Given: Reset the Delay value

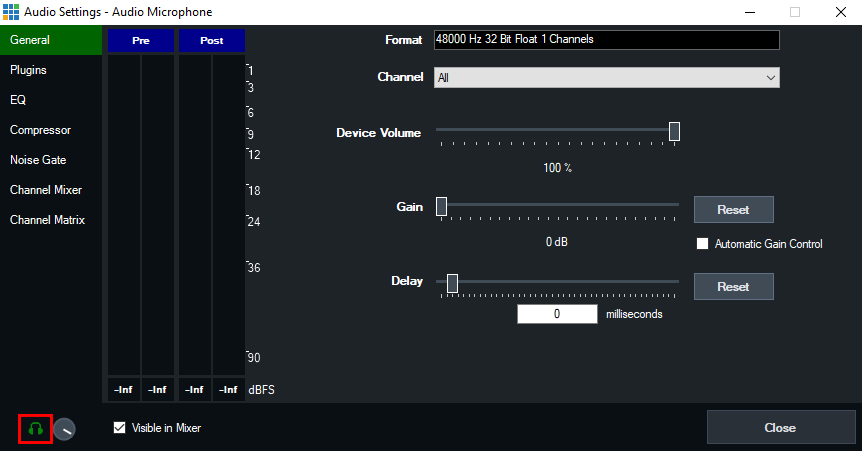Looking at the screenshot, I should point(733,287).
